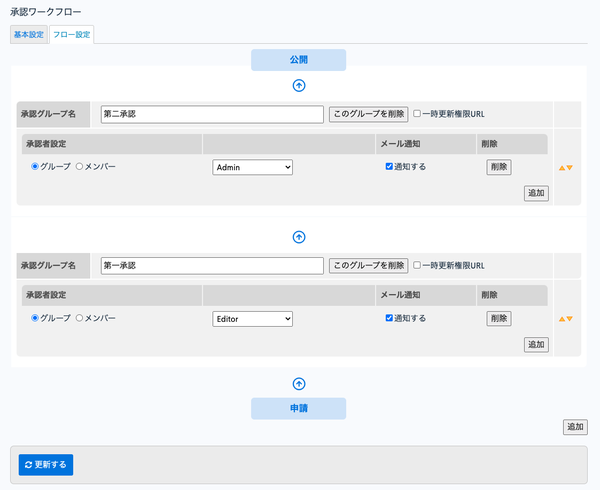Click the up-arrow circle icon below 公開
This screenshot has height=490, width=600.
299,85
